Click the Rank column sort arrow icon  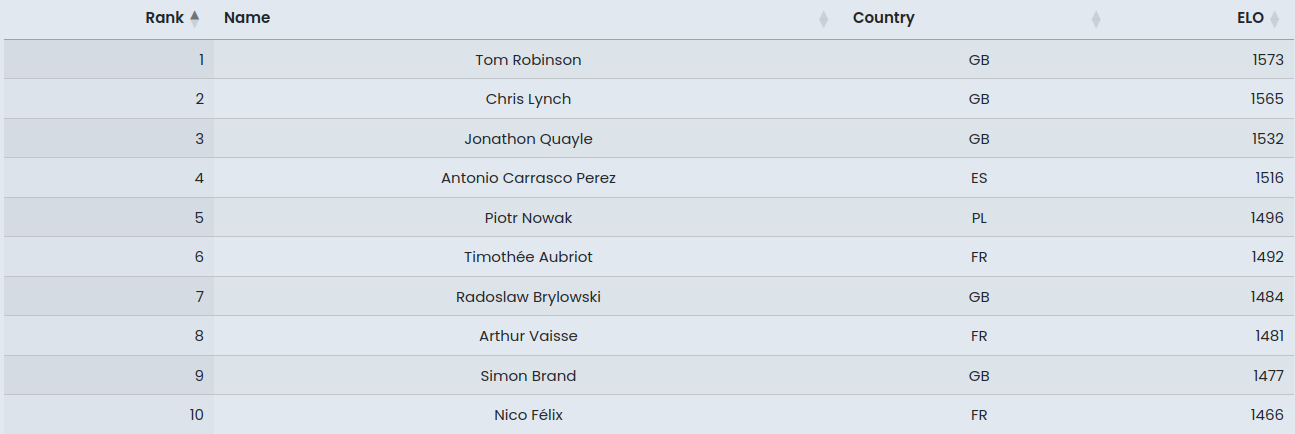click(x=195, y=18)
